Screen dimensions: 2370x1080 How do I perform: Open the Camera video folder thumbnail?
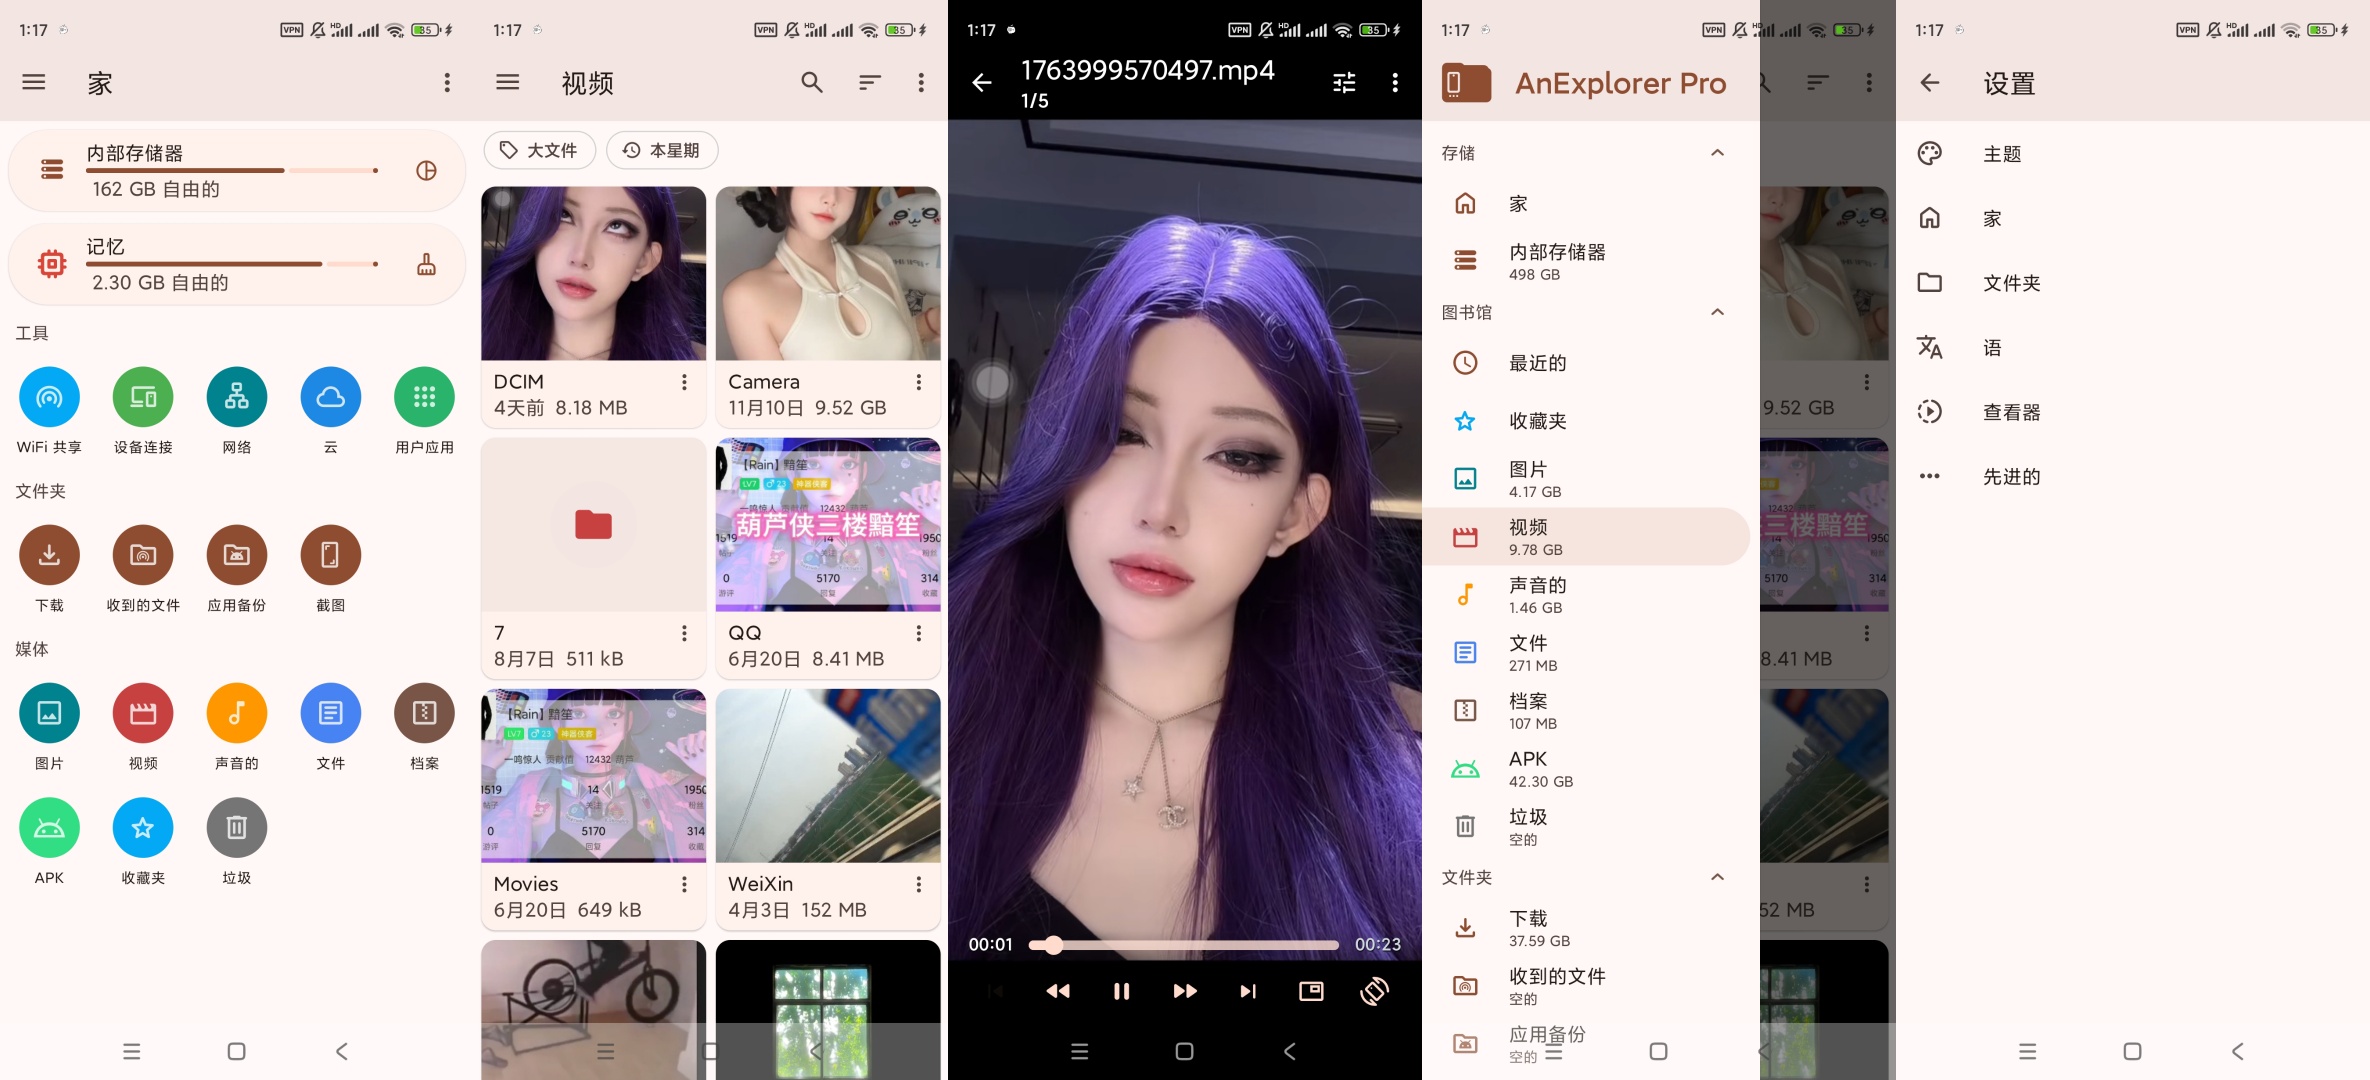[828, 274]
